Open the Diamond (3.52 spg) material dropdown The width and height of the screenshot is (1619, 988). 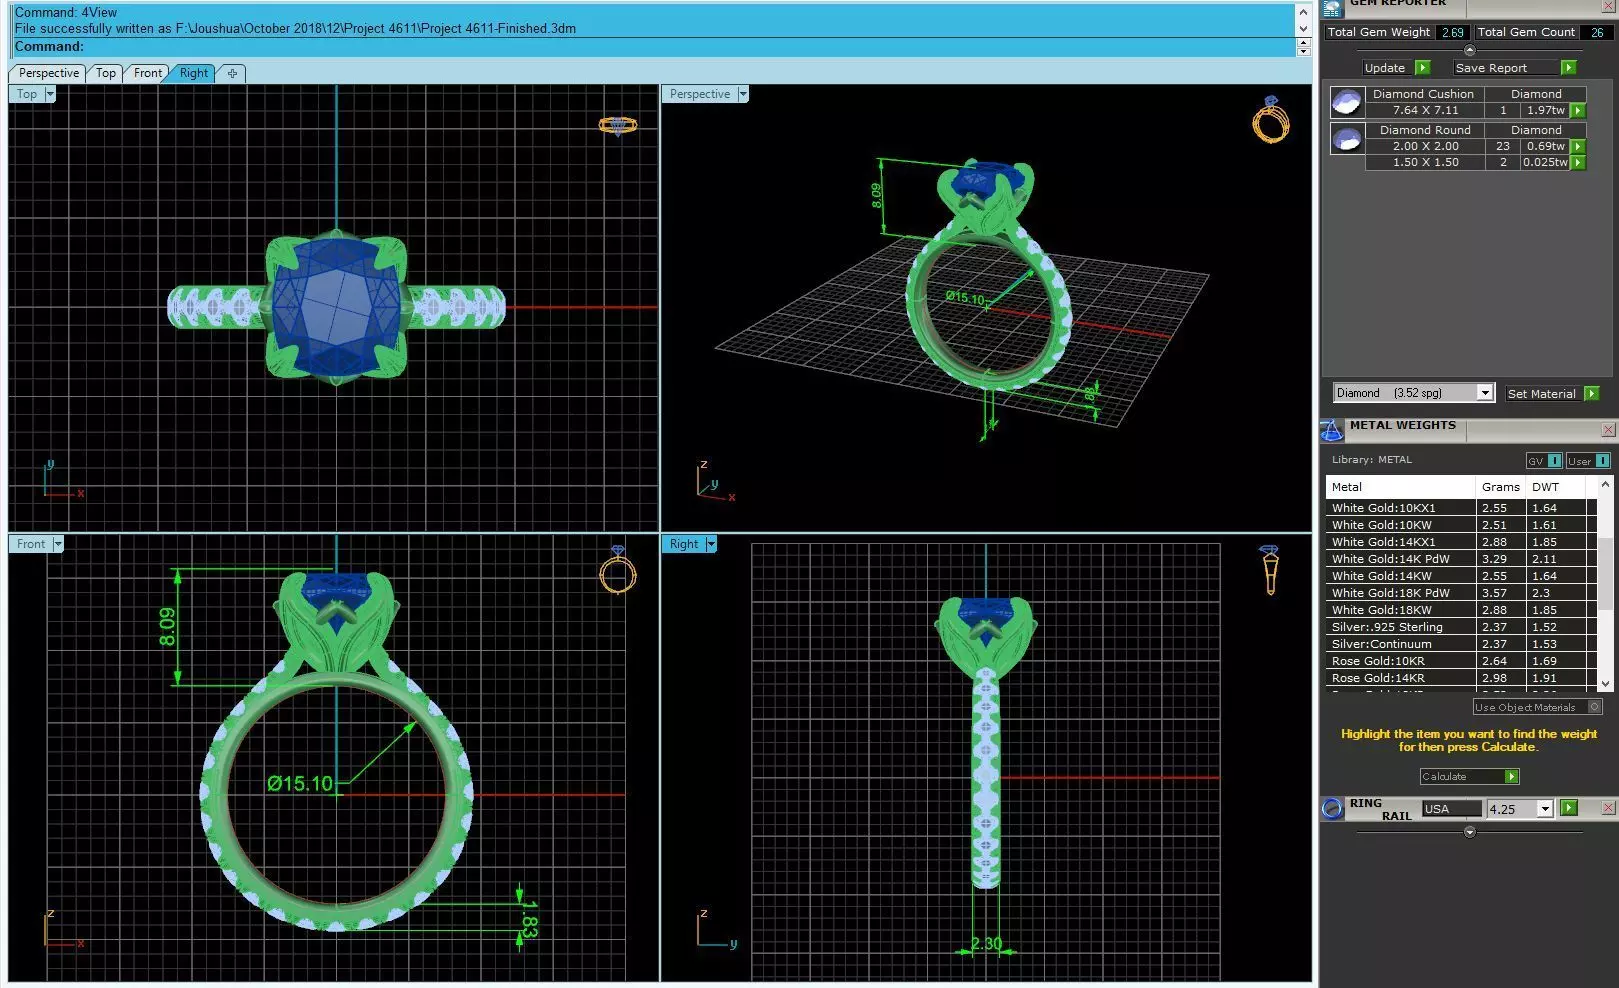1485,393
